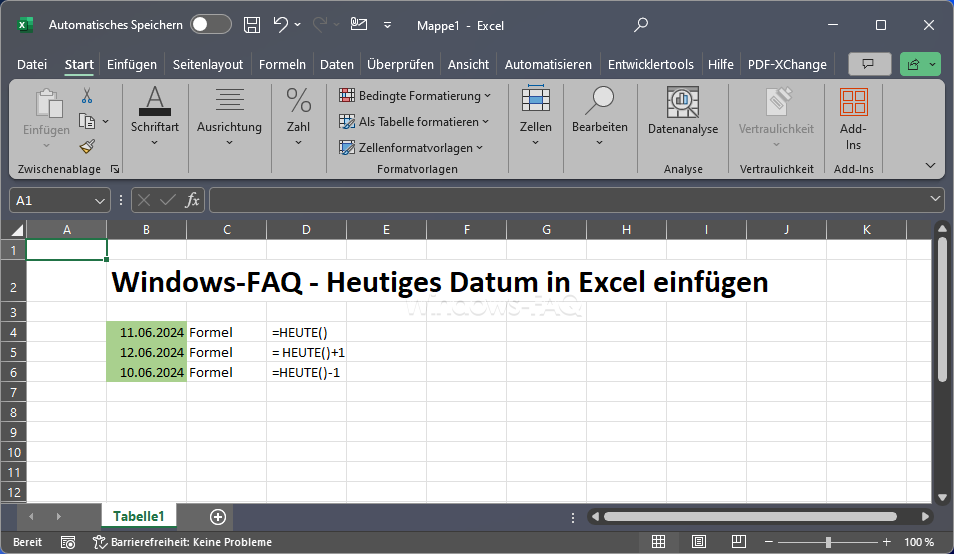Open the Add-Ins button
The width and height of the screenshot is (954, 554).
pos(853,119)
